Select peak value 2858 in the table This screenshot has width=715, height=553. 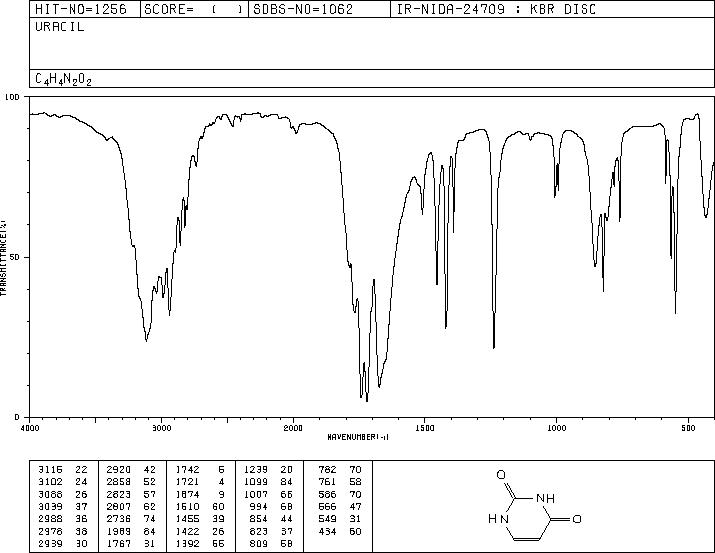click(x=119, y=482)
